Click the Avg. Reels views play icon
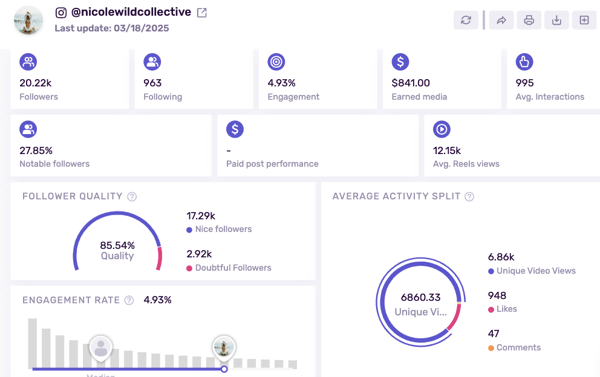The image size is (600, 377). pyautogui.click(x=442, y=129)
